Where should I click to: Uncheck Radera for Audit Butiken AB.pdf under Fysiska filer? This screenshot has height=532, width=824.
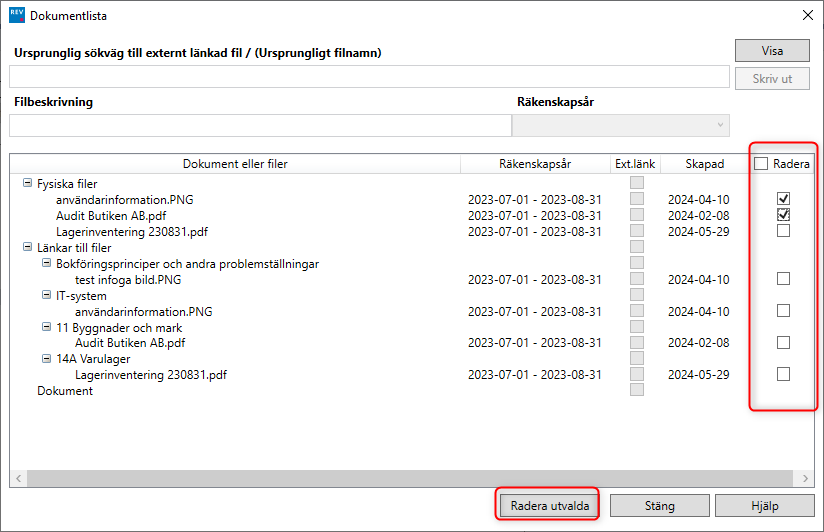click(783, 214)
